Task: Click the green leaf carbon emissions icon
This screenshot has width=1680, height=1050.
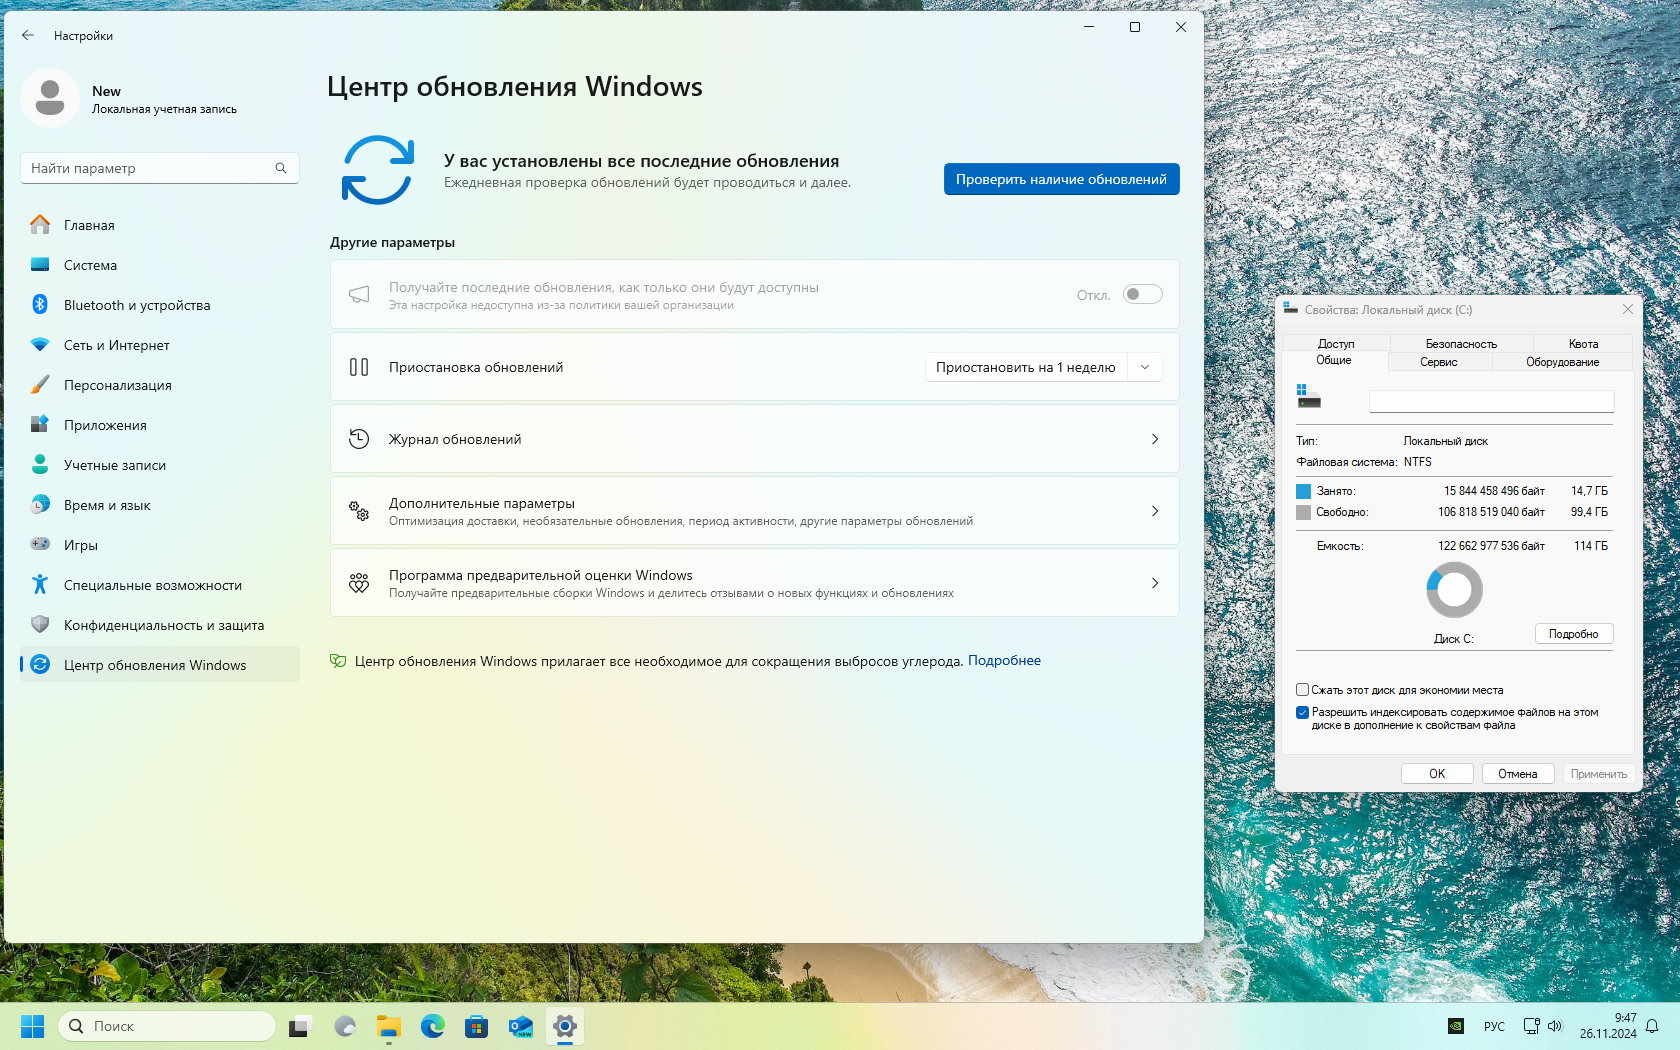Action: point(338,661)
